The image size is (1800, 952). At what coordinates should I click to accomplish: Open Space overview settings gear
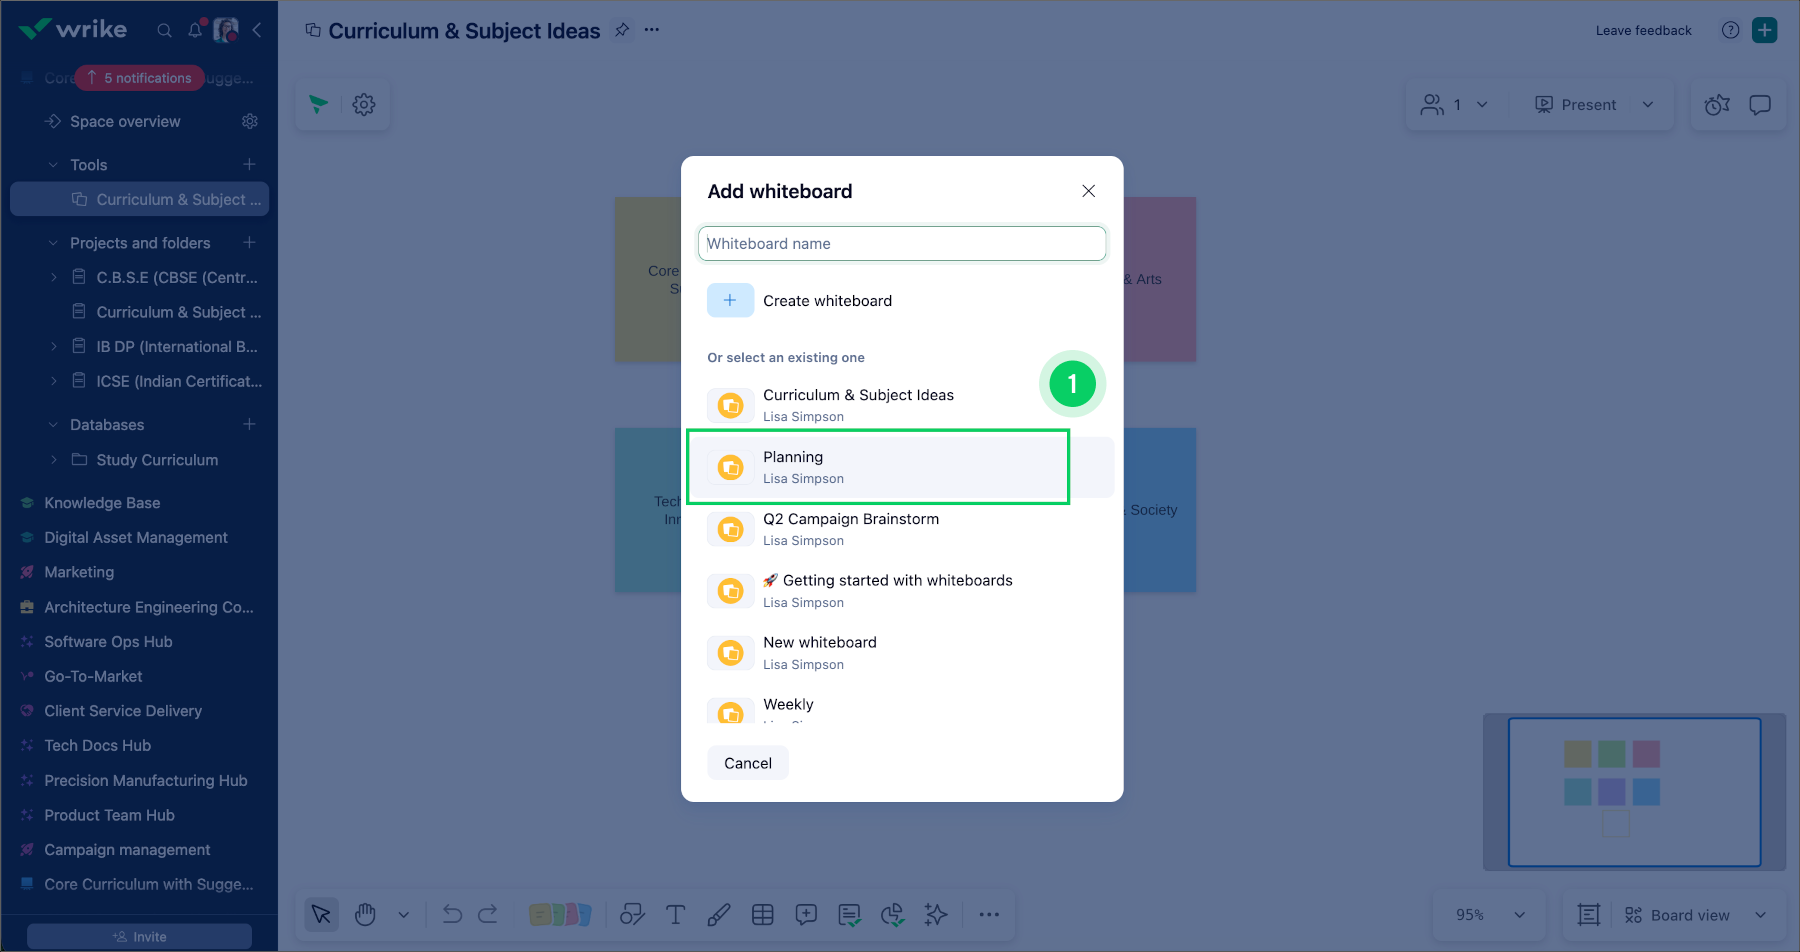[250, 121]
